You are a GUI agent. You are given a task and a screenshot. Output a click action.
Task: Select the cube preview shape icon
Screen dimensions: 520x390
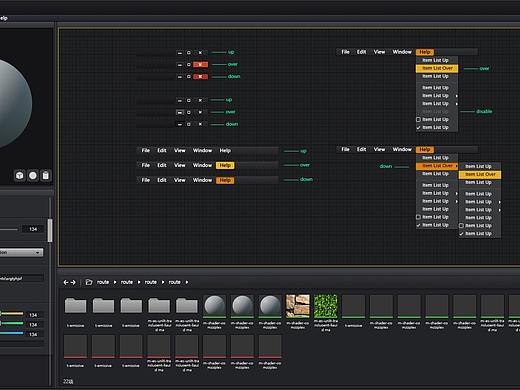(20, 175)
